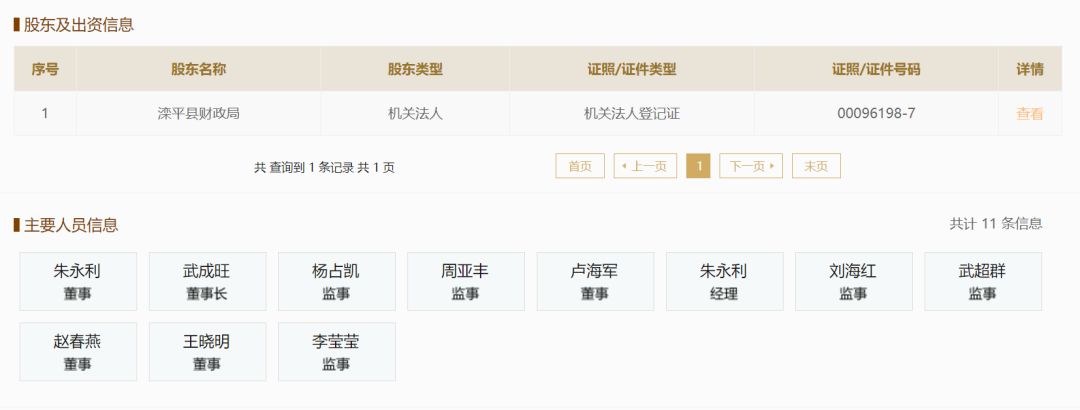Open 李莹莹 监事 card
The image size is (1080, 410).
pos(336,351)
